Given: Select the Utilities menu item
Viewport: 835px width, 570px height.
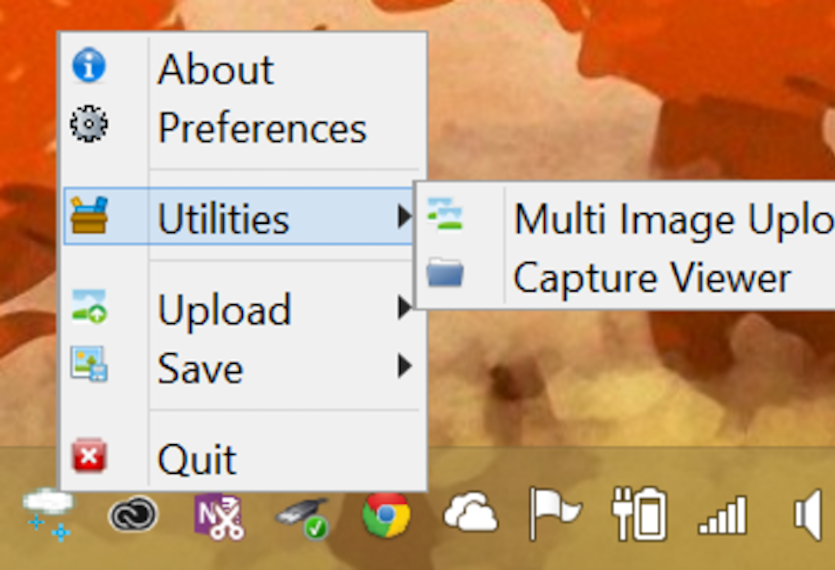Looking at the screenshot, I should [x=239, y=216].
